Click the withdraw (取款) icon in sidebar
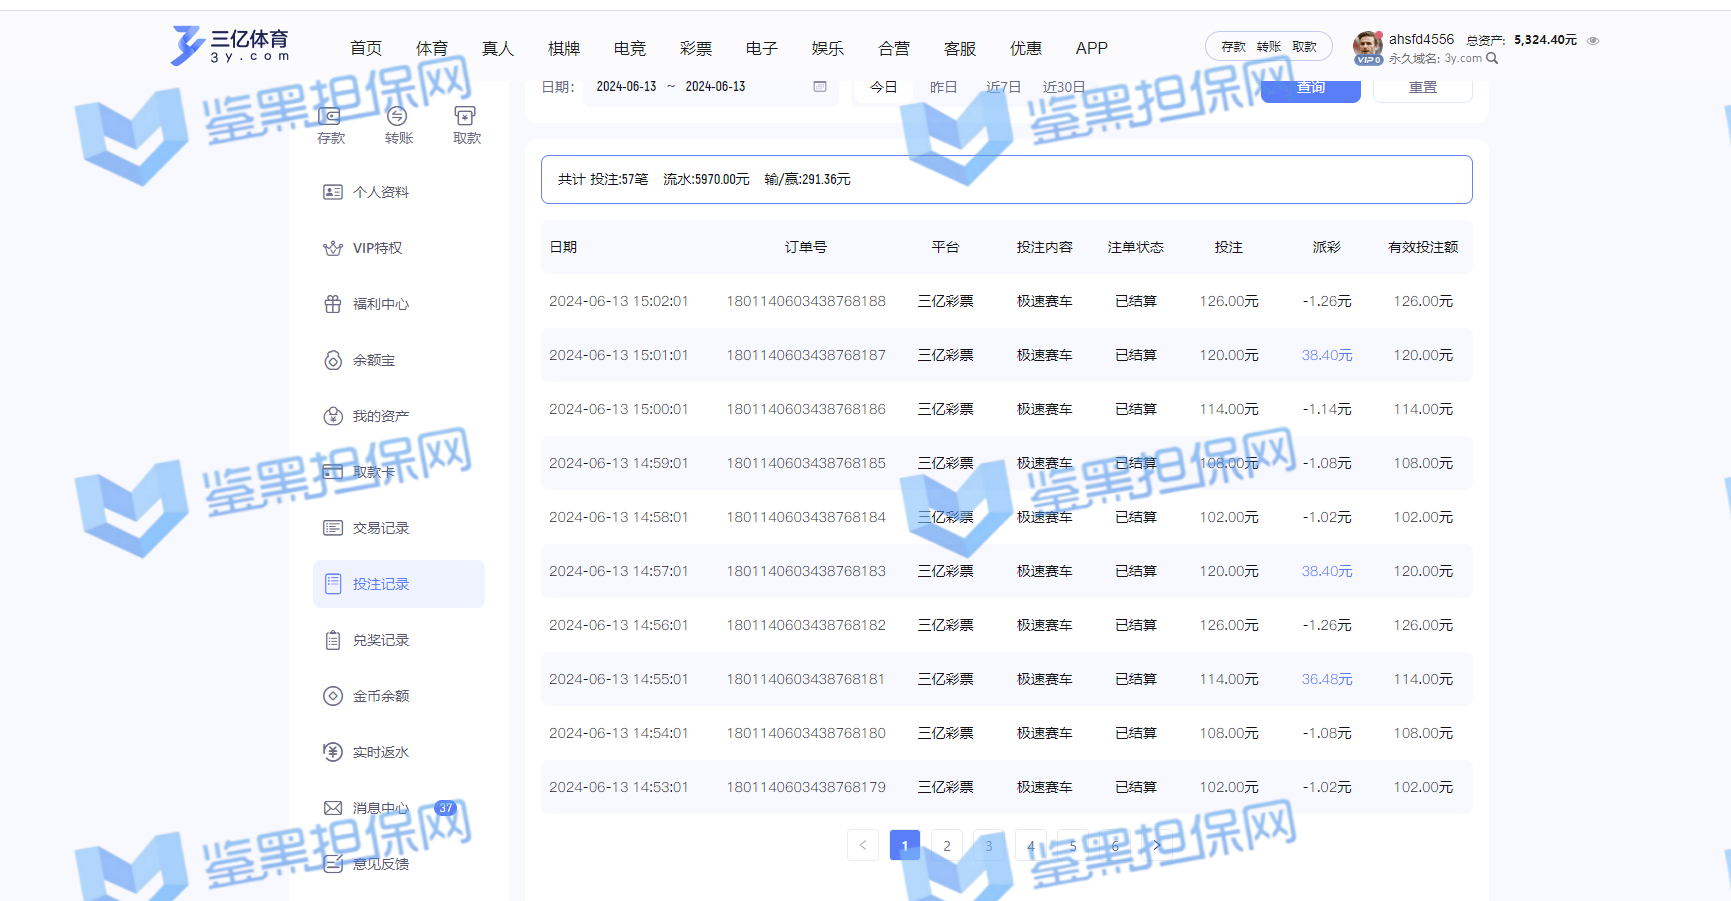Screen dimensions: 1731x901 465,117
